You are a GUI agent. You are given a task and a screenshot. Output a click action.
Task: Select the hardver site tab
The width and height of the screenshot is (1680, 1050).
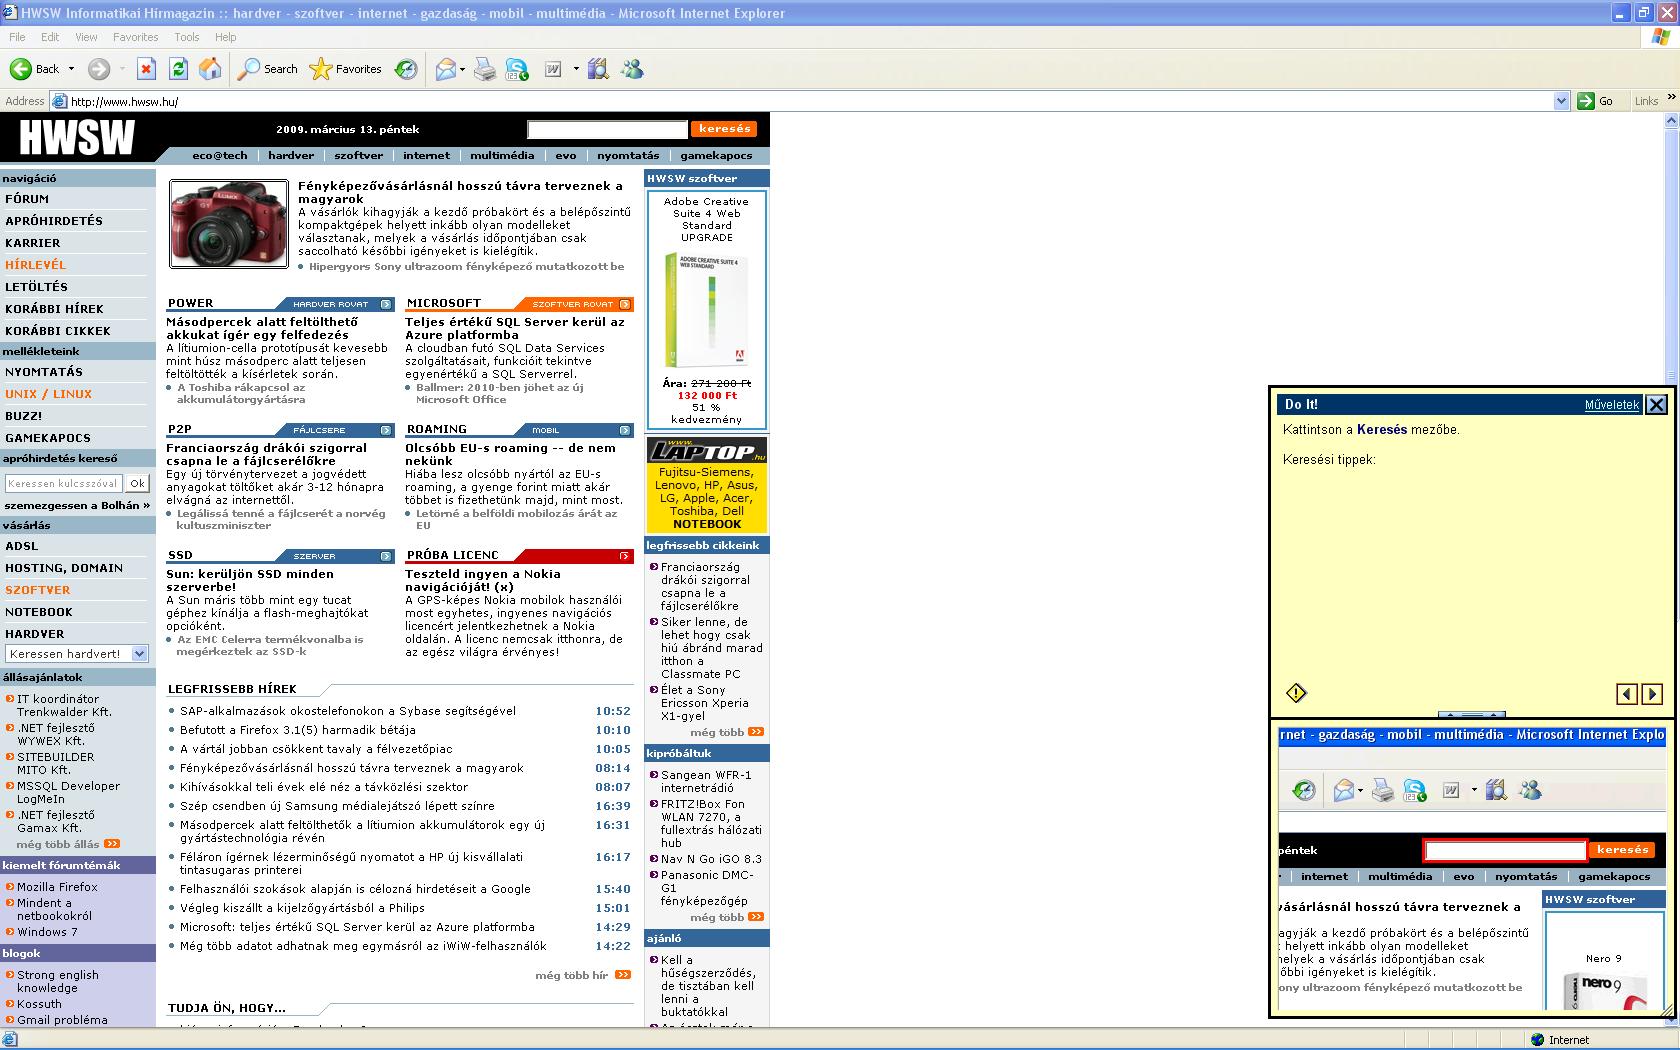(291, 156)
